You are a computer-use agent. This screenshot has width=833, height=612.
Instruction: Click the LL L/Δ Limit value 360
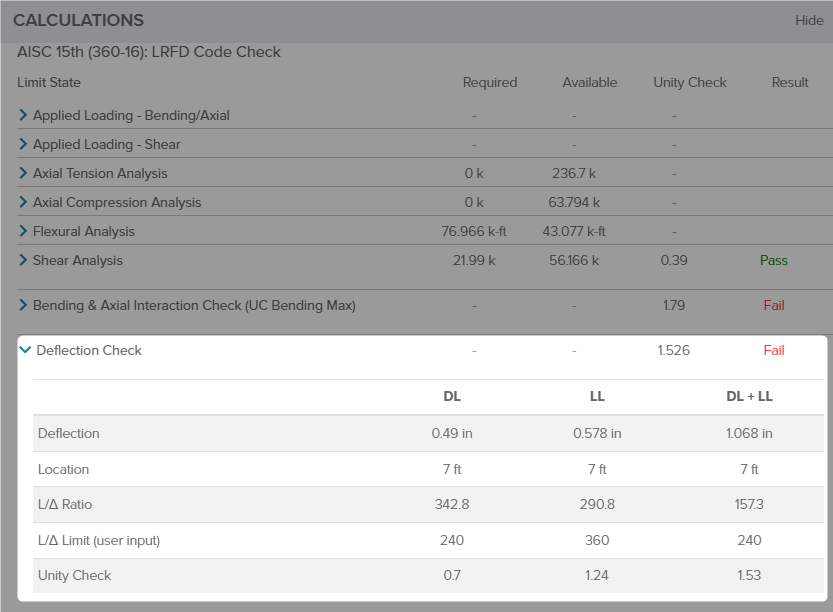point(597,540)
